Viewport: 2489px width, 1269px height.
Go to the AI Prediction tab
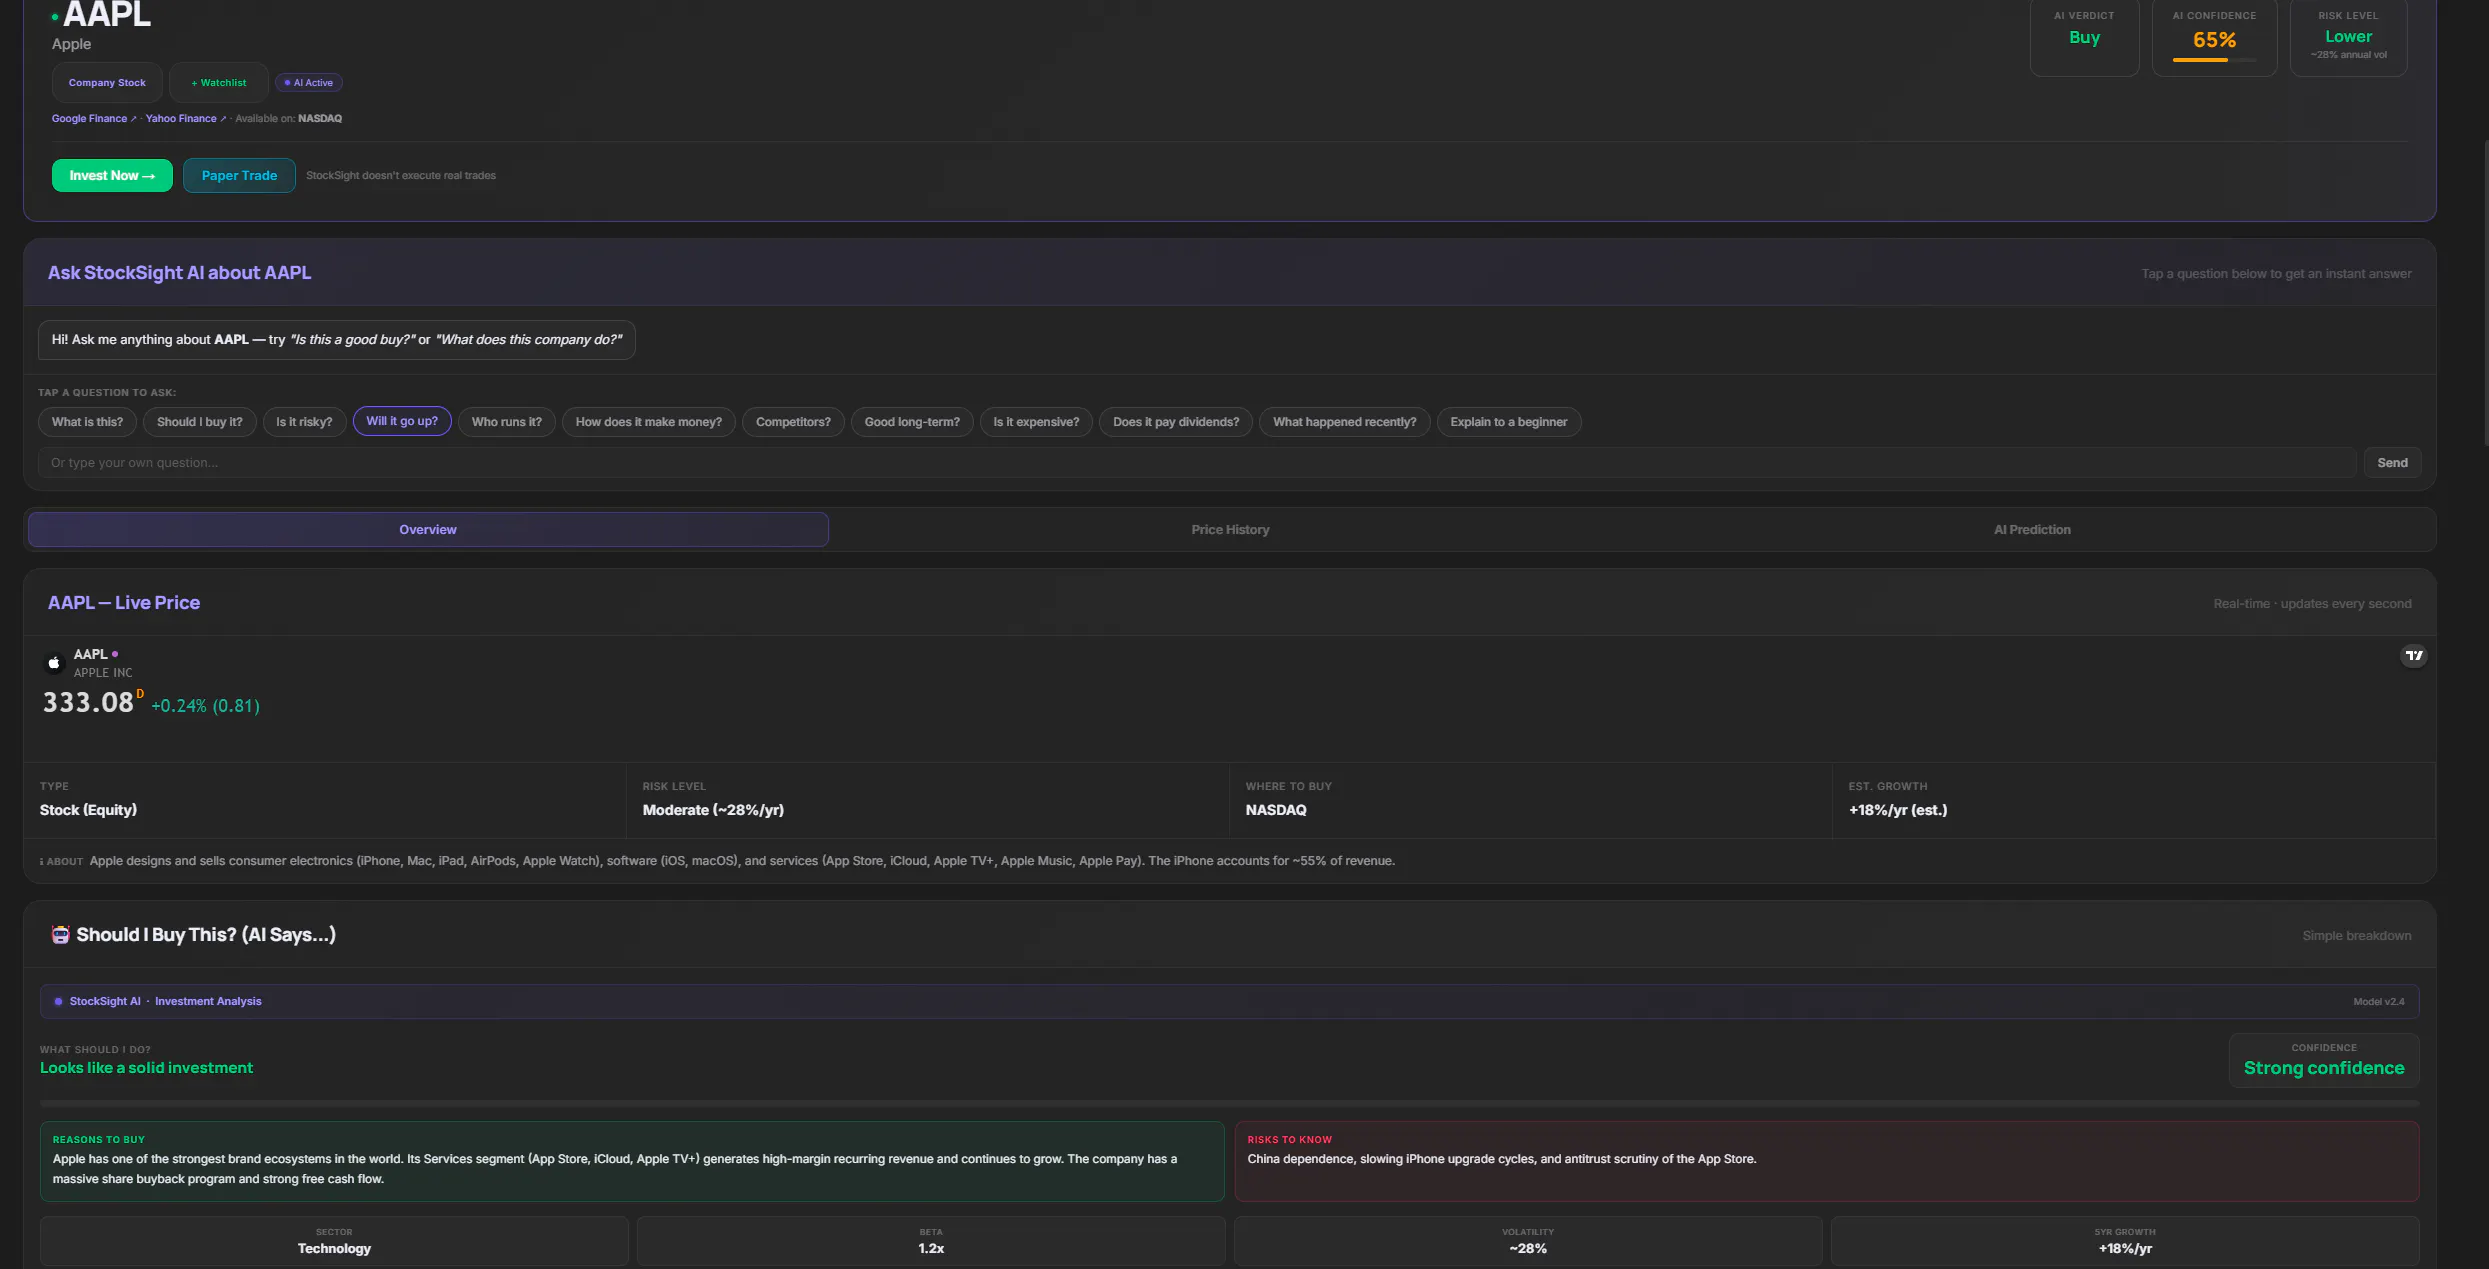coord(2032,530)
